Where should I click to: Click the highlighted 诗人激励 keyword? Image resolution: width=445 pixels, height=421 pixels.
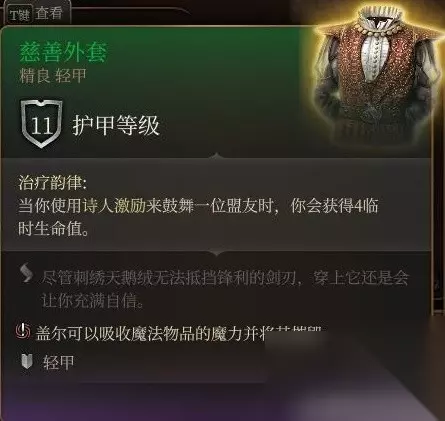tap(114, 206)
